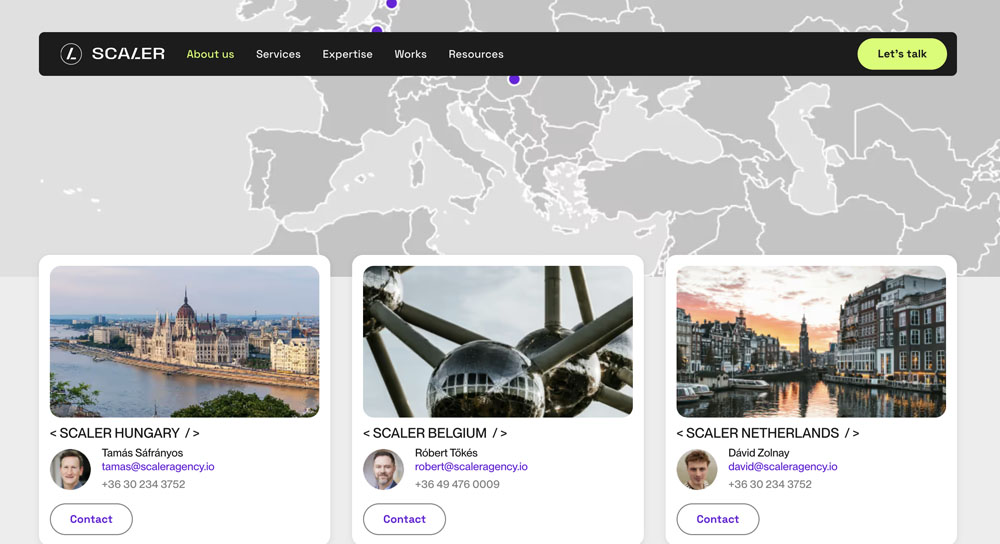Open the Works menu item
The image size is (1000, 544).
pos(411,54)
